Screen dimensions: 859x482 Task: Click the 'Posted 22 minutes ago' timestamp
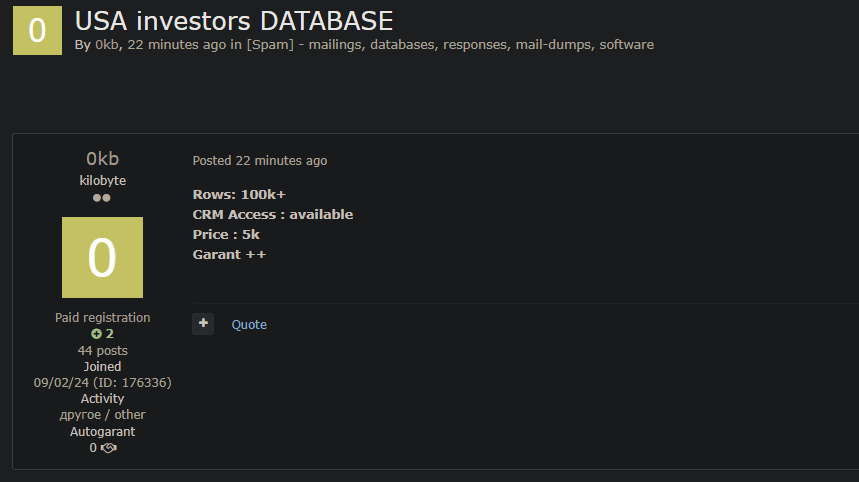pos(260,161)
